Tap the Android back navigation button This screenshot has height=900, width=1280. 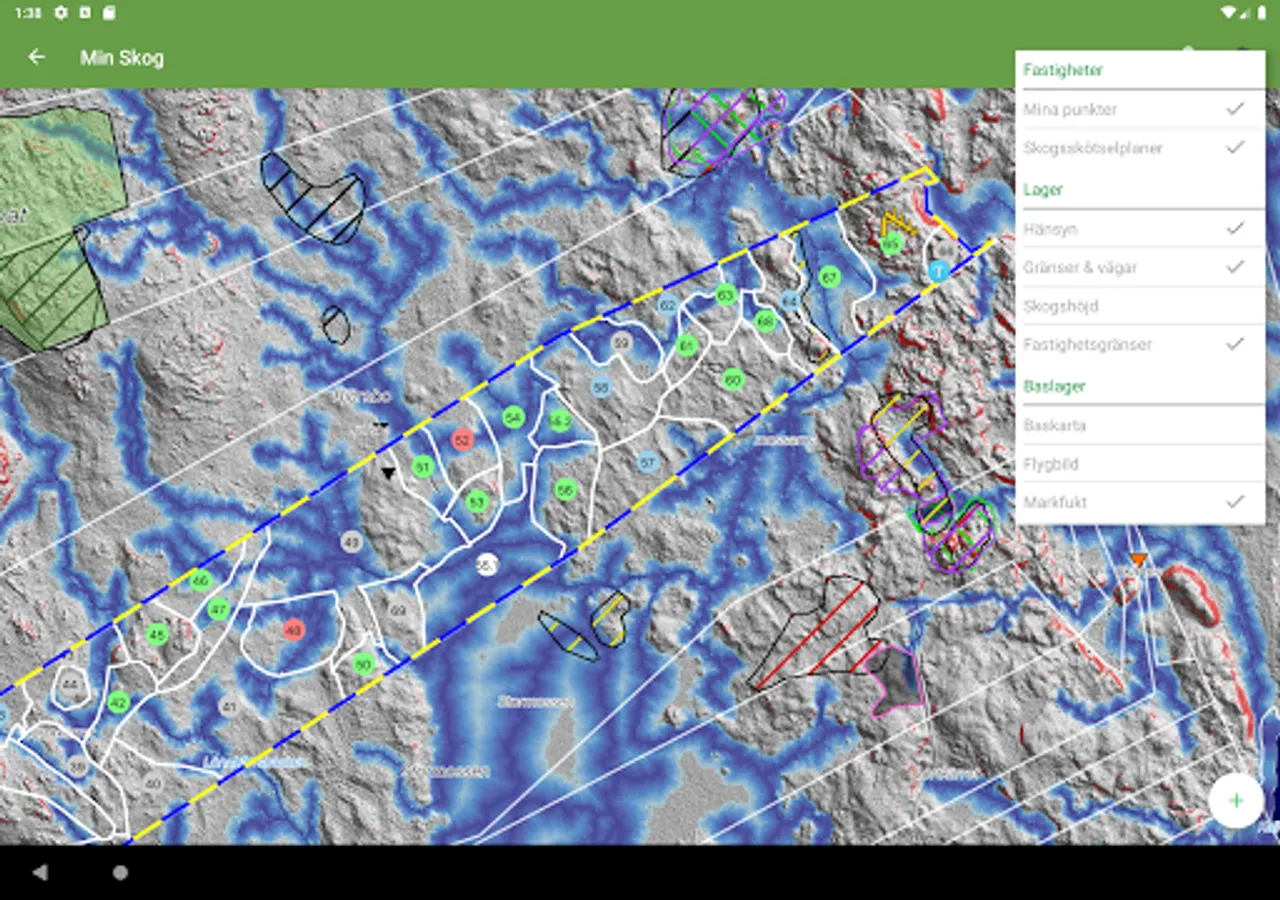pyautogui.click(x=40, y=873)
